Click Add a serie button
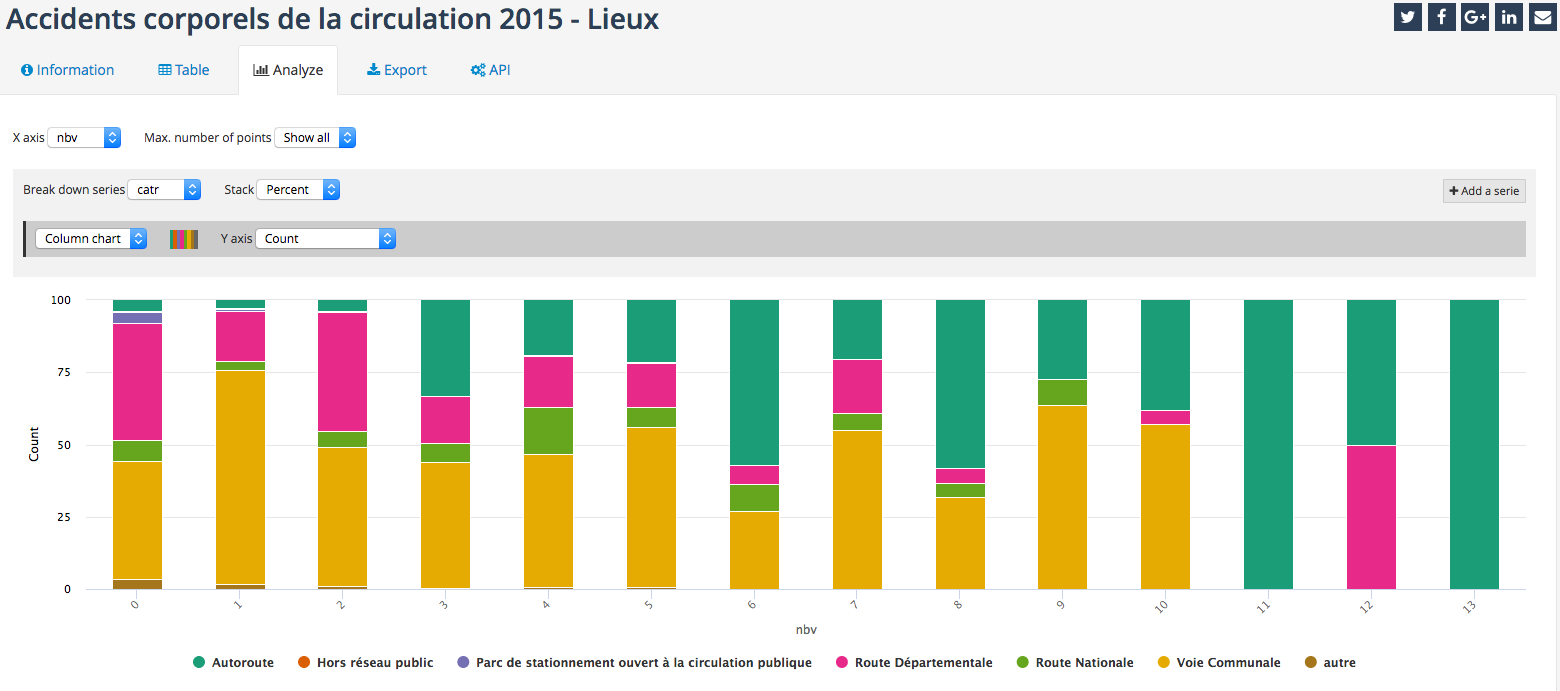1560x691 pixels. (x=1484, y=191)
